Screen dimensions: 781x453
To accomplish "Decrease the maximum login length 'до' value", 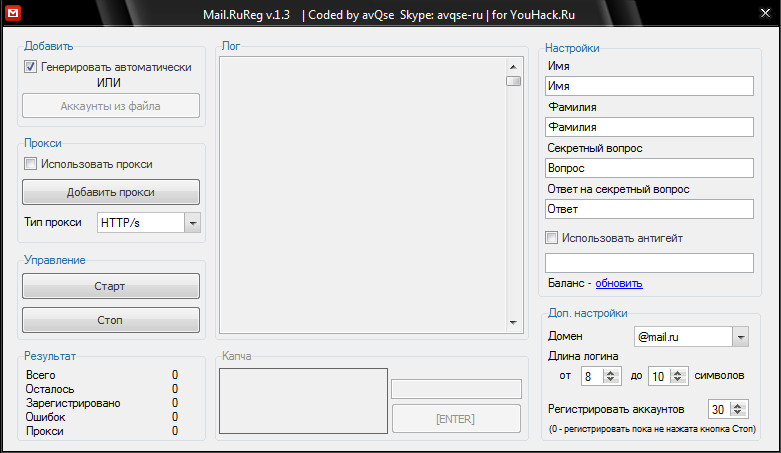I will [x=678, y=380].
